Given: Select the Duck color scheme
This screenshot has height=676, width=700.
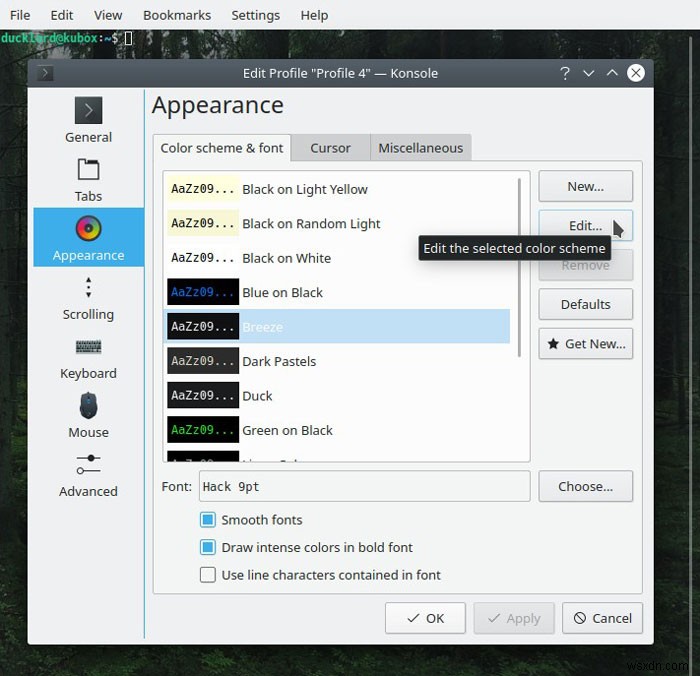Looking at the screenshot, I should 338,396.
